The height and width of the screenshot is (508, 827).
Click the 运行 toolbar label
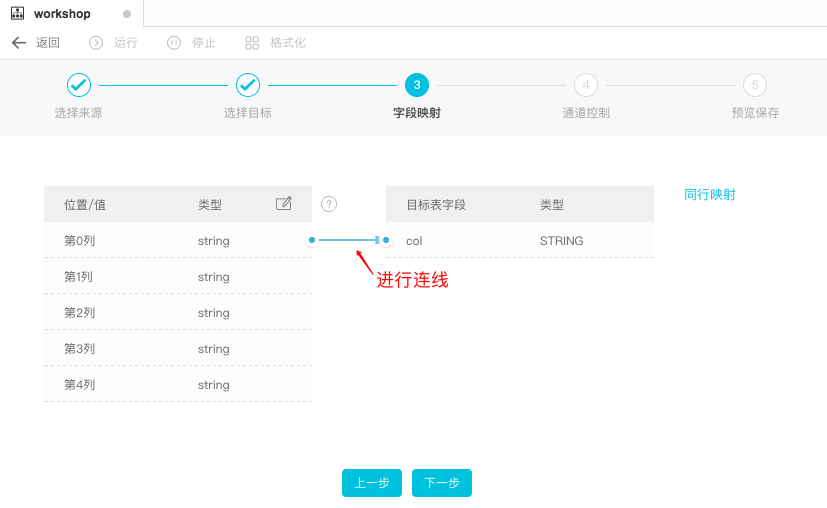[x=126, y=43]
